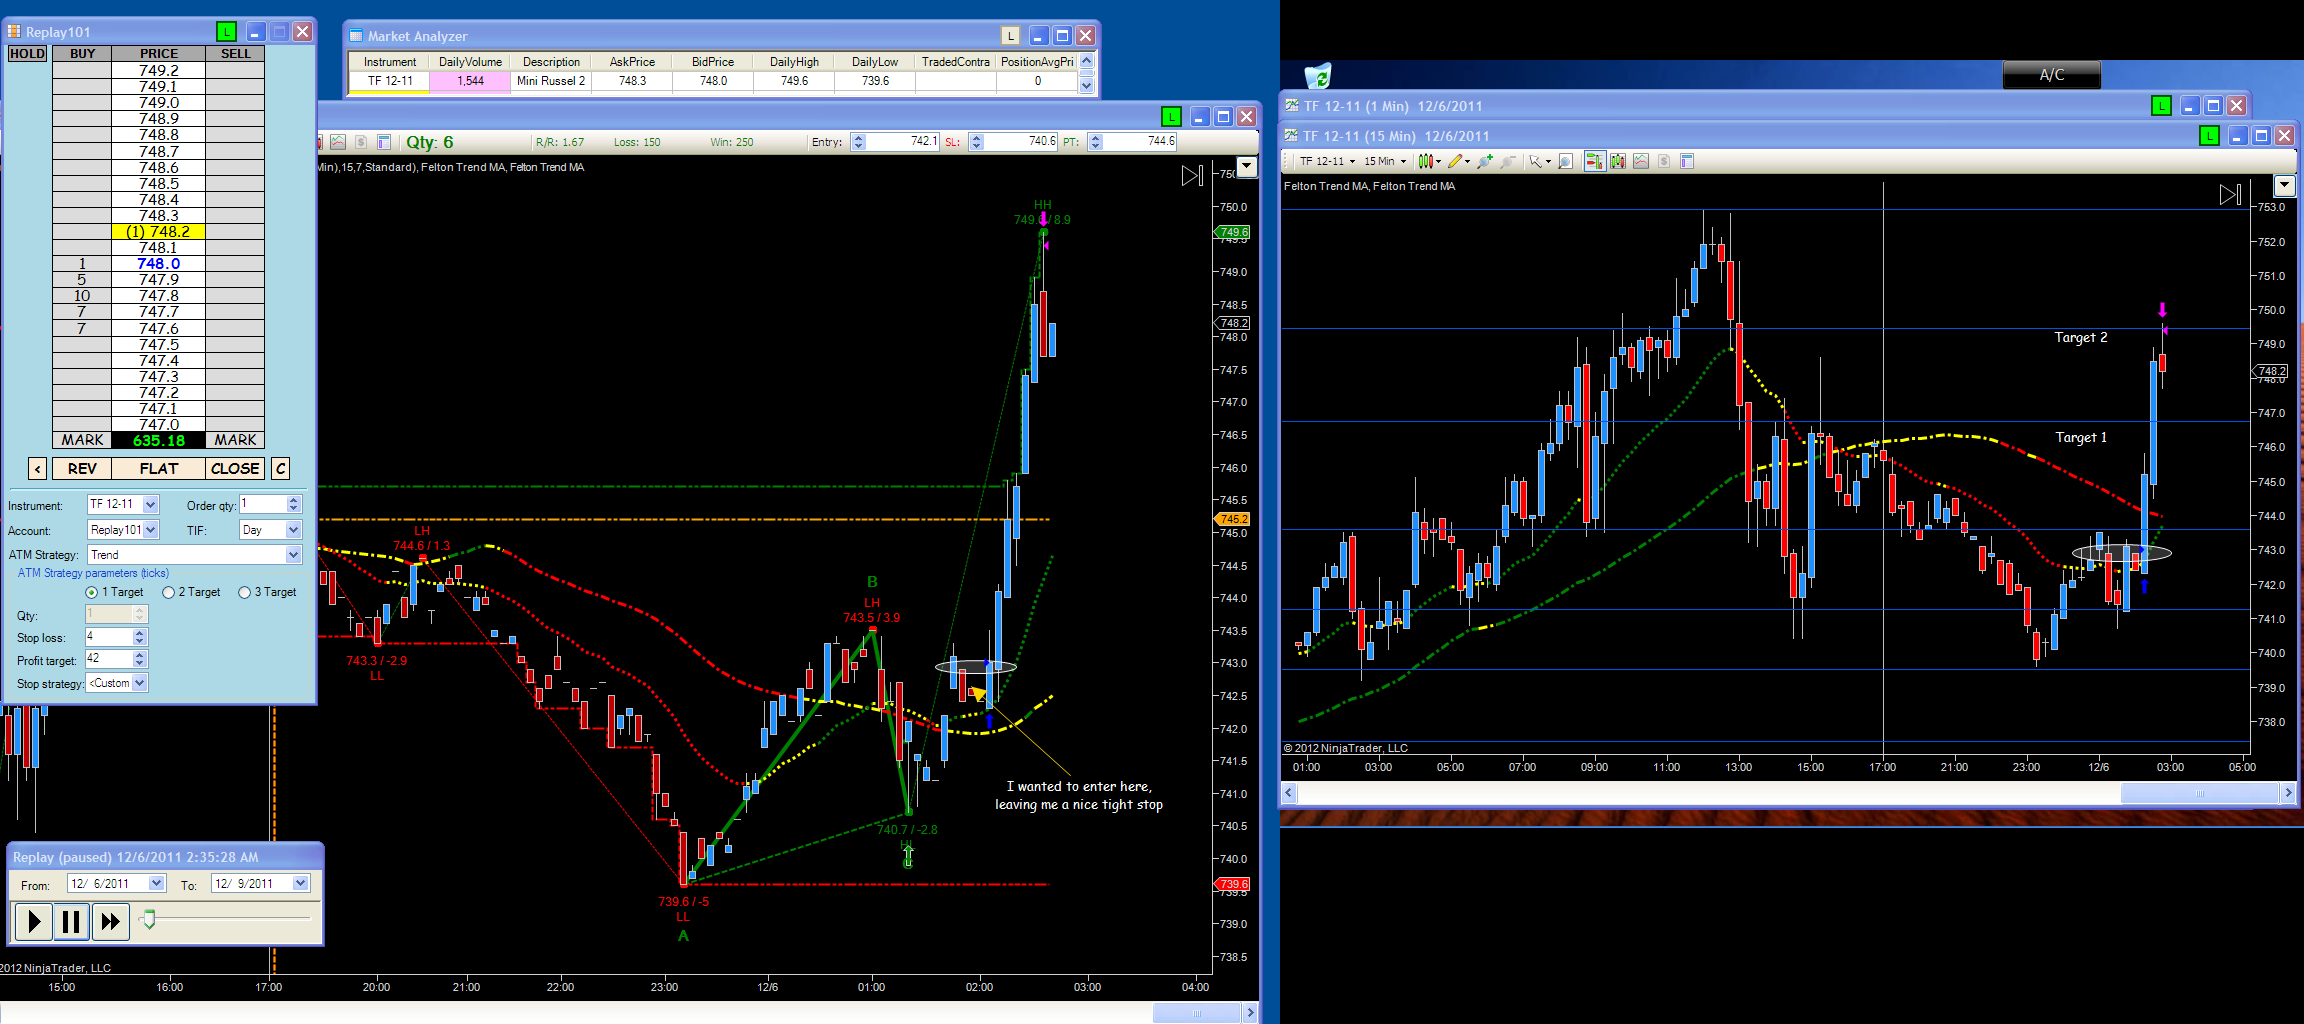This screenshot has height=1024, width=2304.
Task: Click the BidPrice column header
Action: 713,62
